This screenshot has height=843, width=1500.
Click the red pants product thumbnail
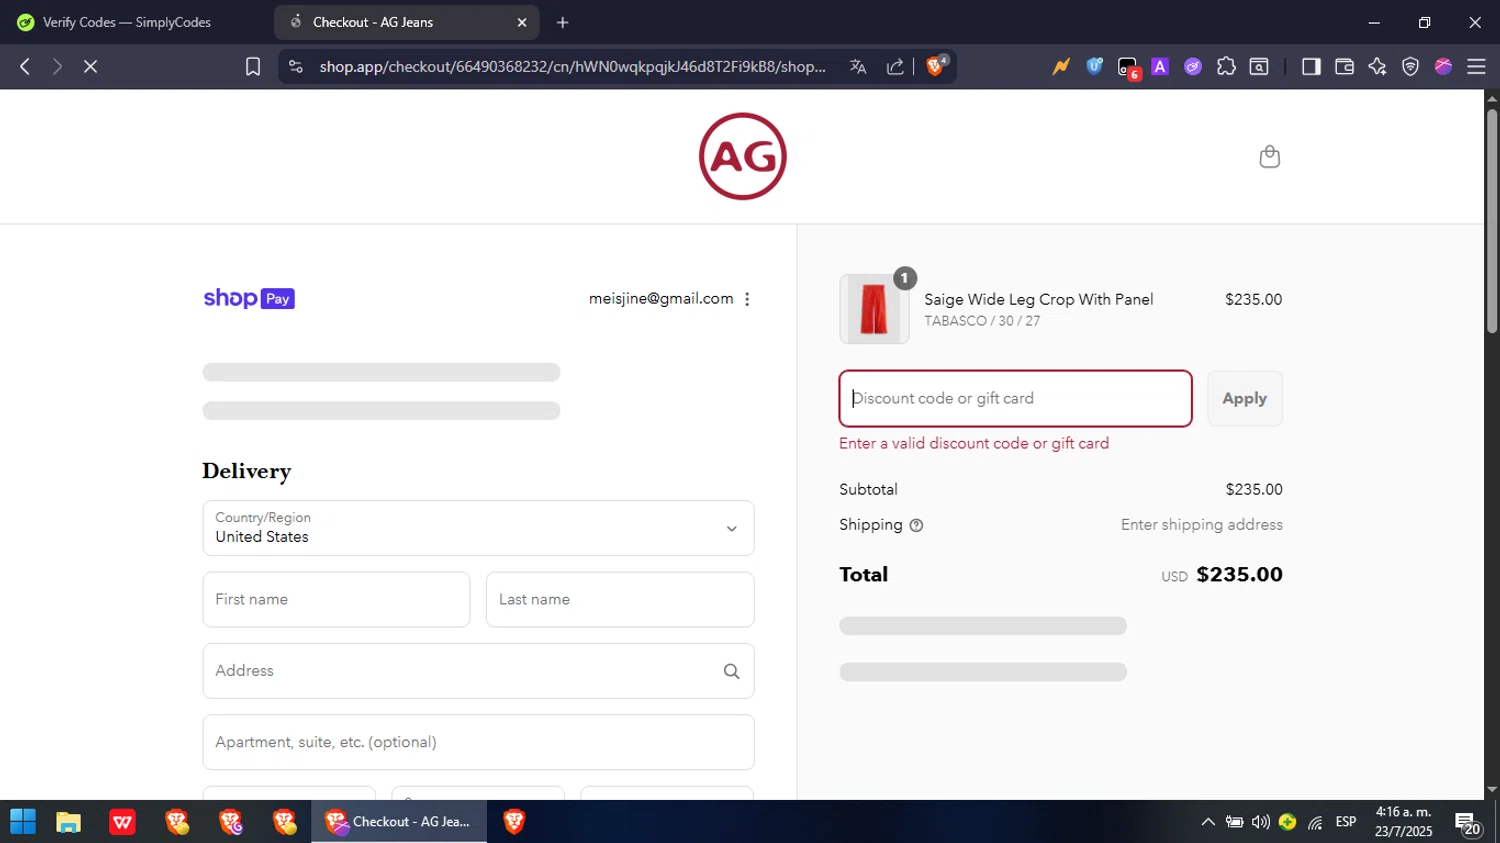874,309
